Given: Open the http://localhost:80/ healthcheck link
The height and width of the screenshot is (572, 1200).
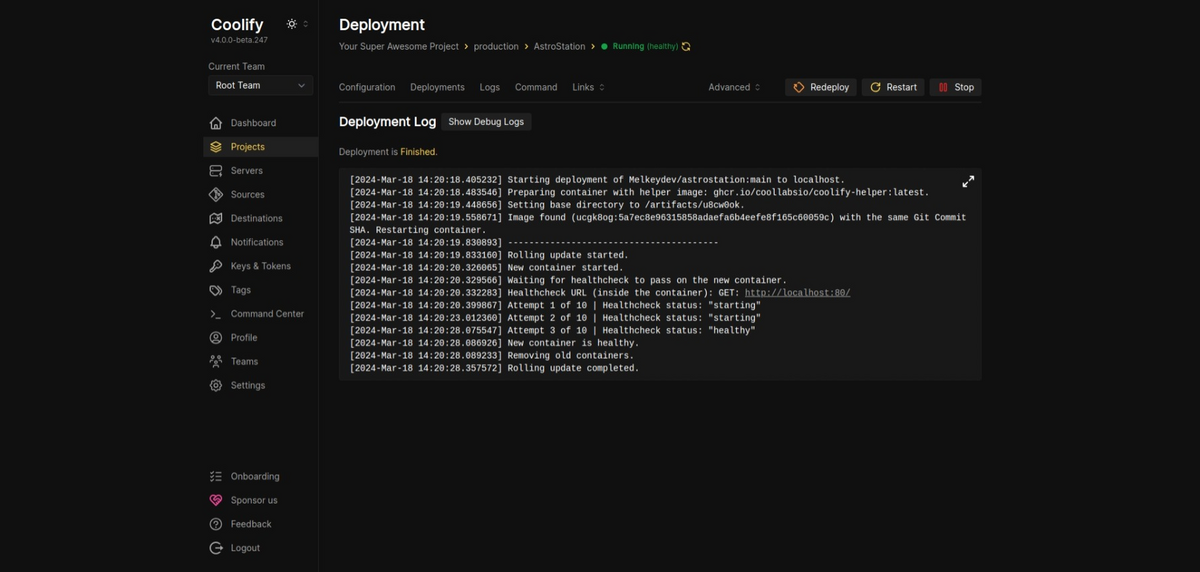Looking at the screenshot, I should point(797,293).
